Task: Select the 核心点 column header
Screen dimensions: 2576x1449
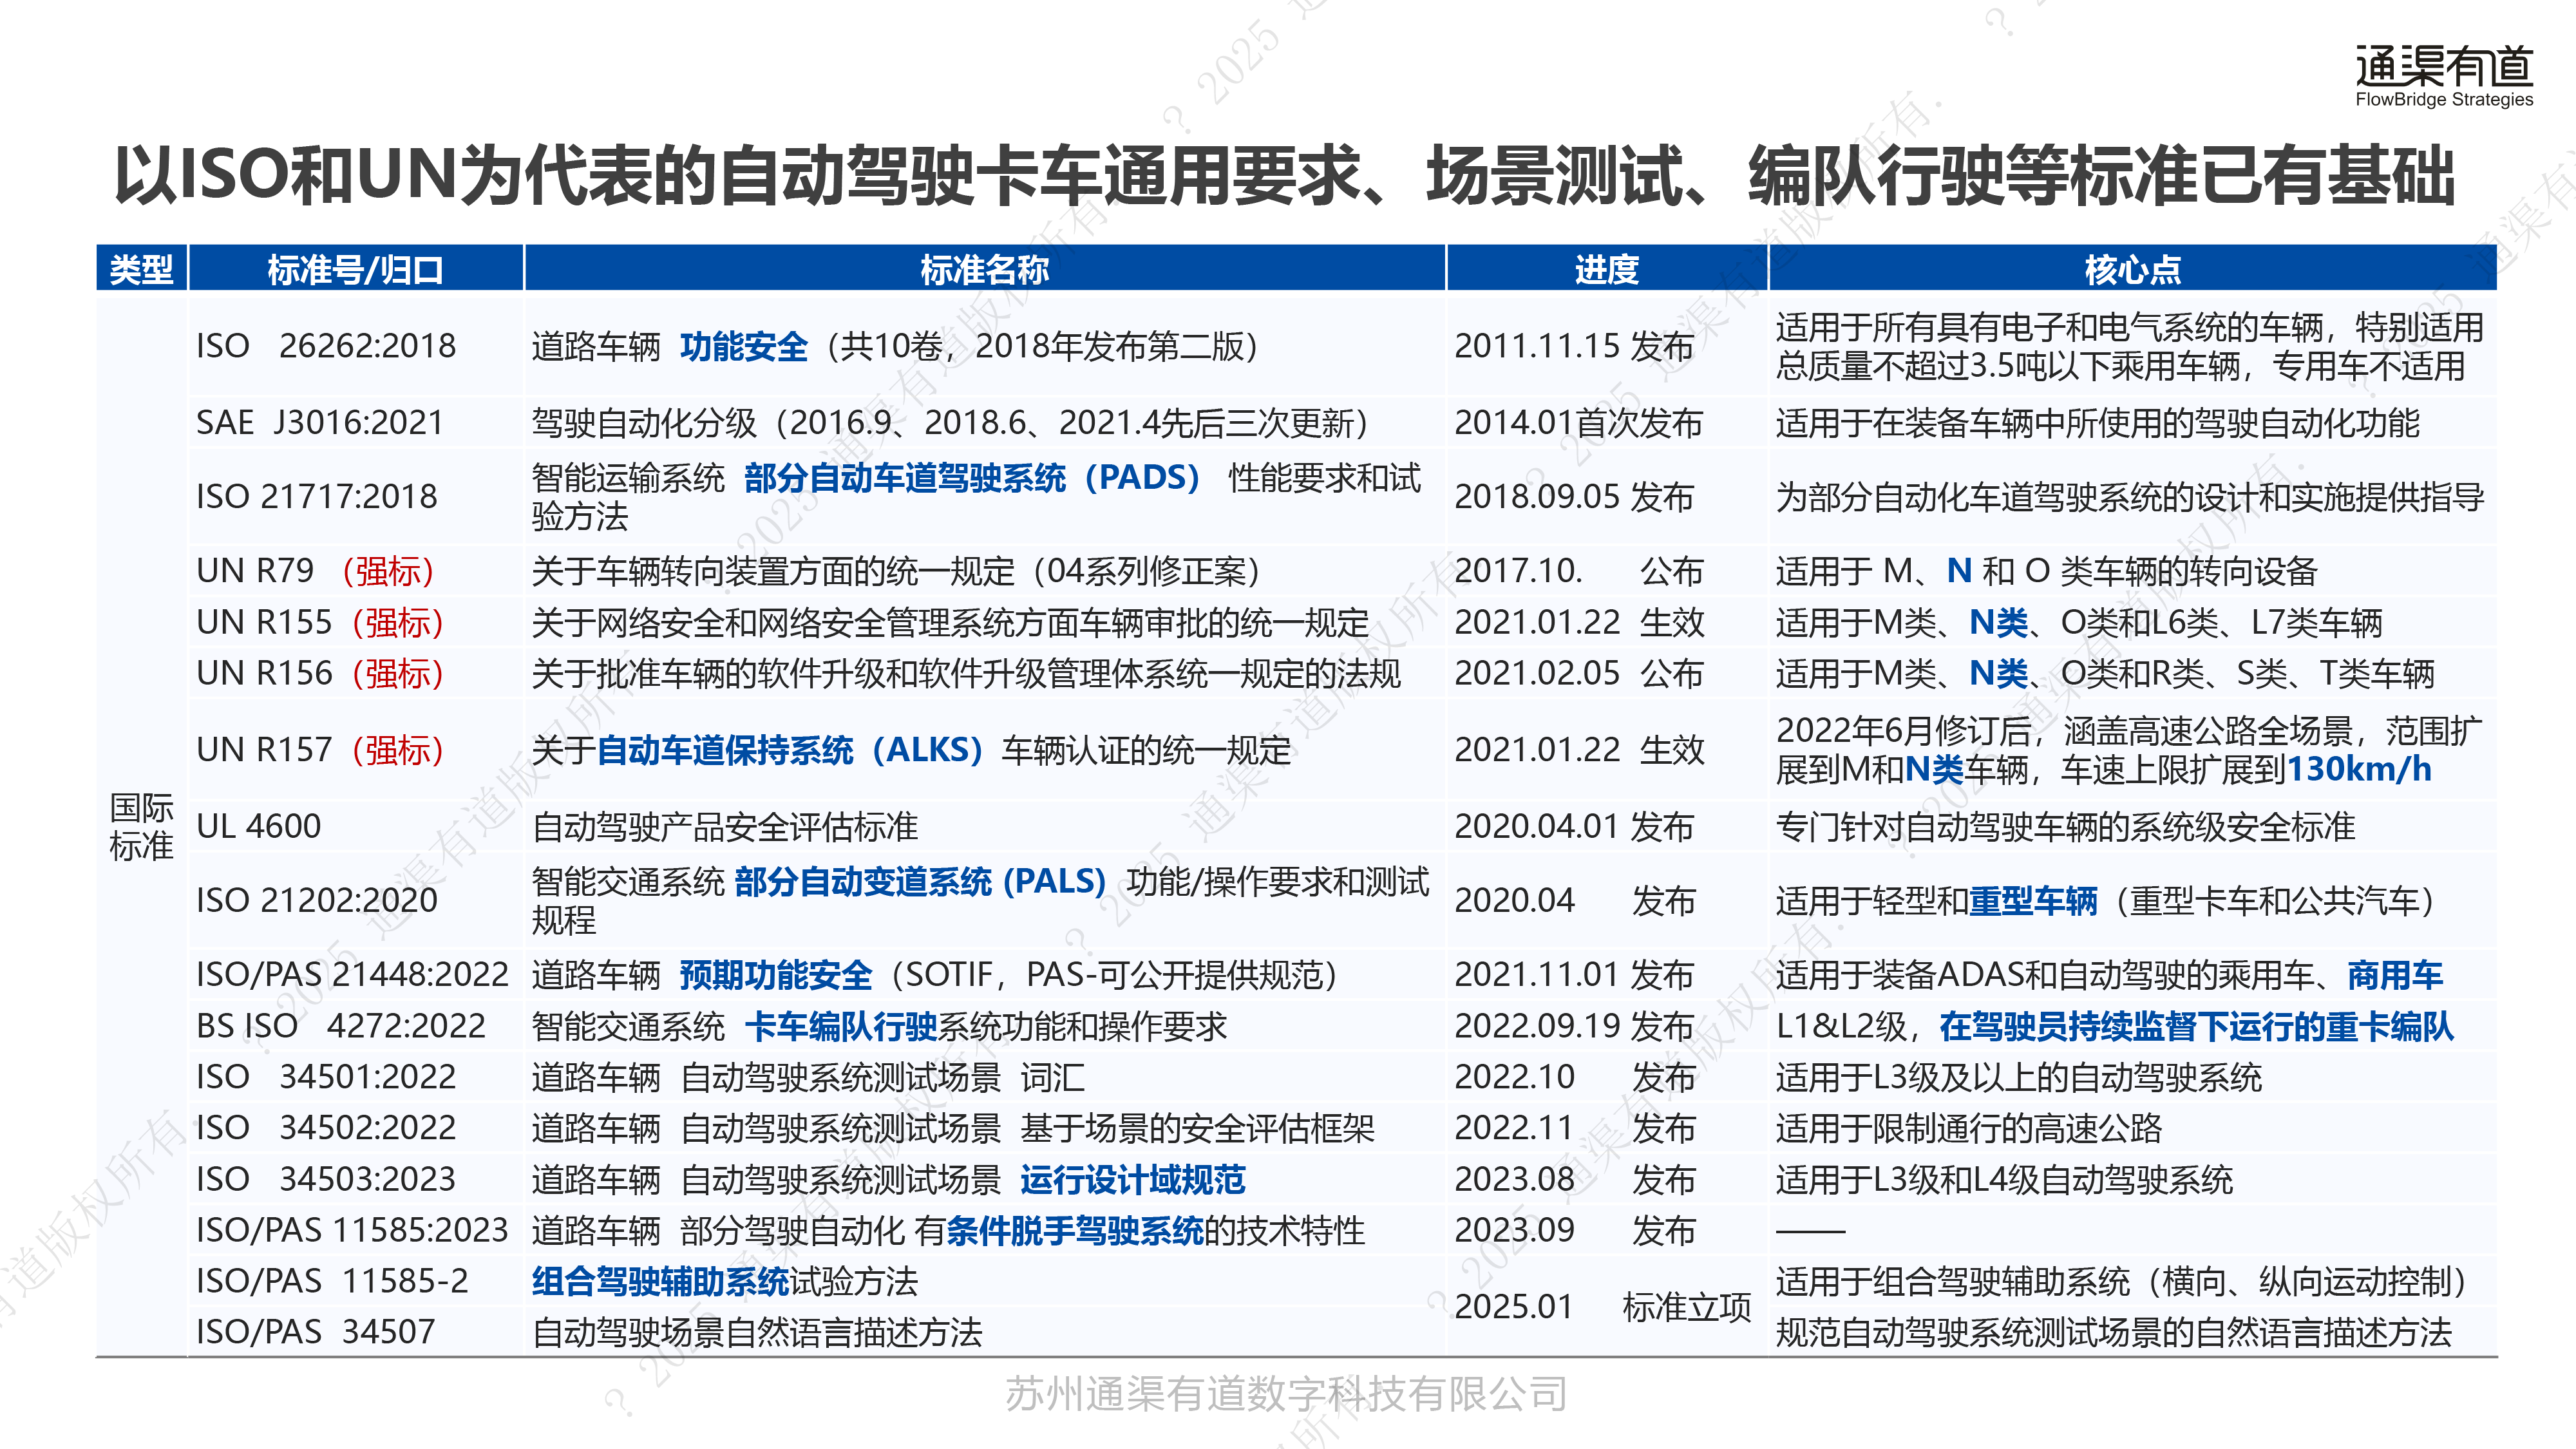Action: coord(2132,269)
